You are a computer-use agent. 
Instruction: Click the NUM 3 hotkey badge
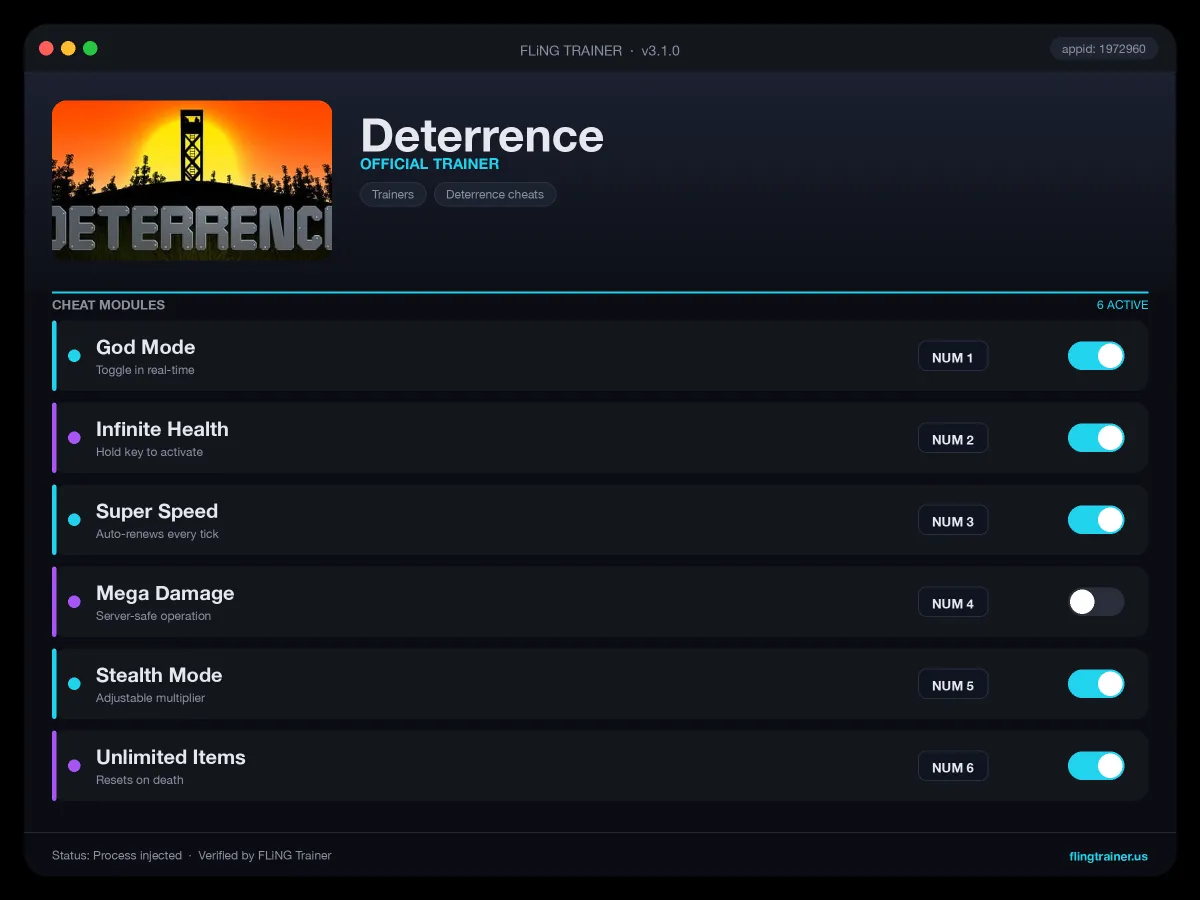click(953, 521)
